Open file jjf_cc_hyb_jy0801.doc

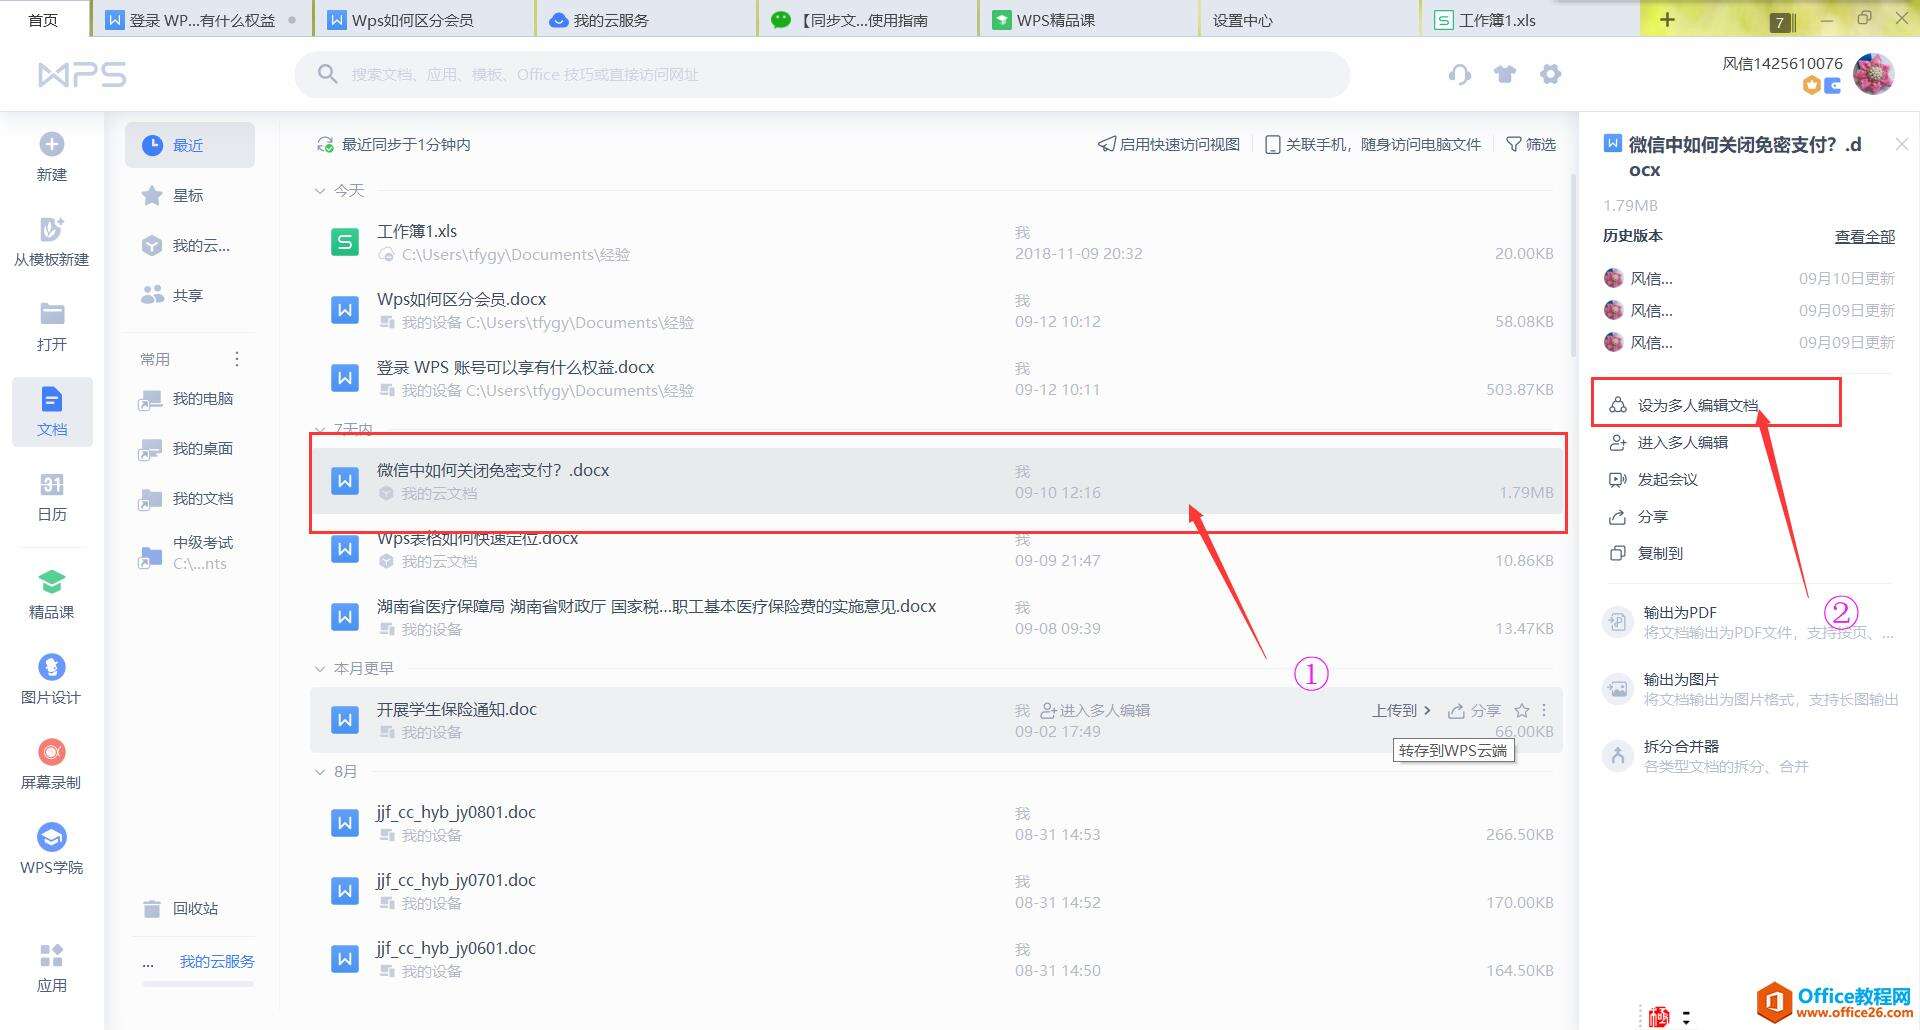point(936,823)
